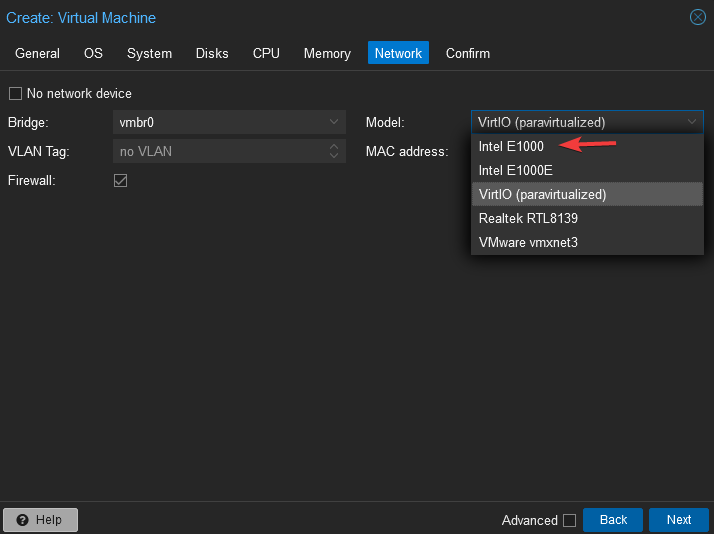Choose Intel E1000E network model

coord(515,170)
